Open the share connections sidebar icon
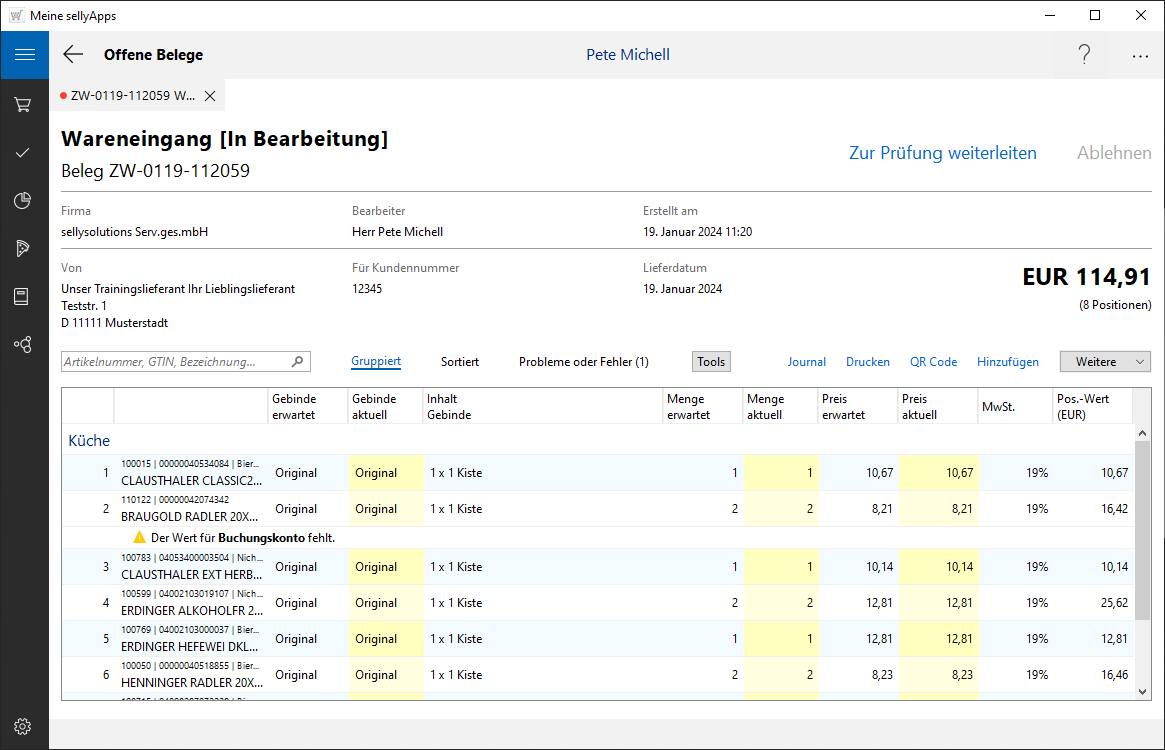Image resolution: width=1165 pixels, height=750 pixels. [24, 344]
